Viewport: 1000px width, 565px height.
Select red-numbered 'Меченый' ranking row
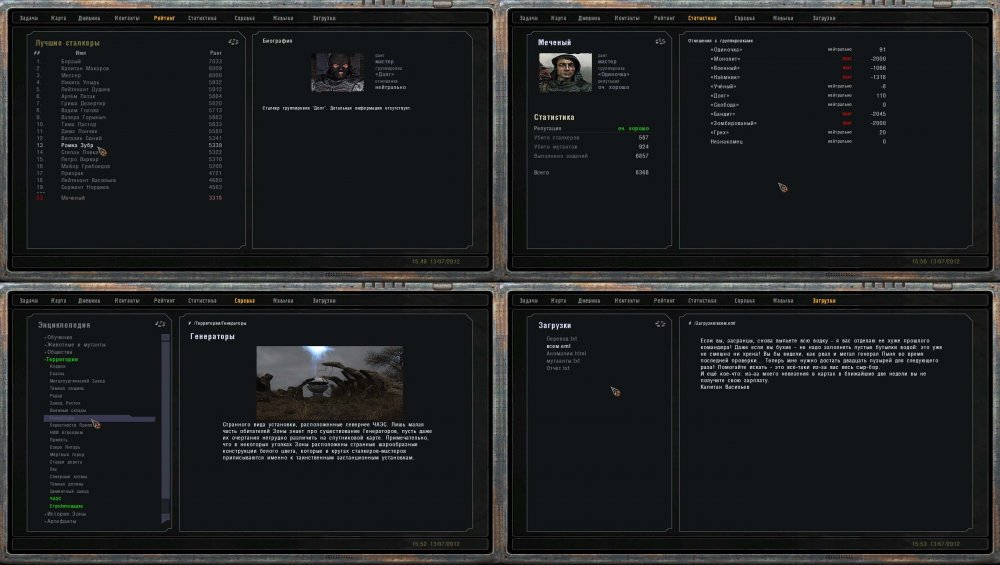(128, 198)
